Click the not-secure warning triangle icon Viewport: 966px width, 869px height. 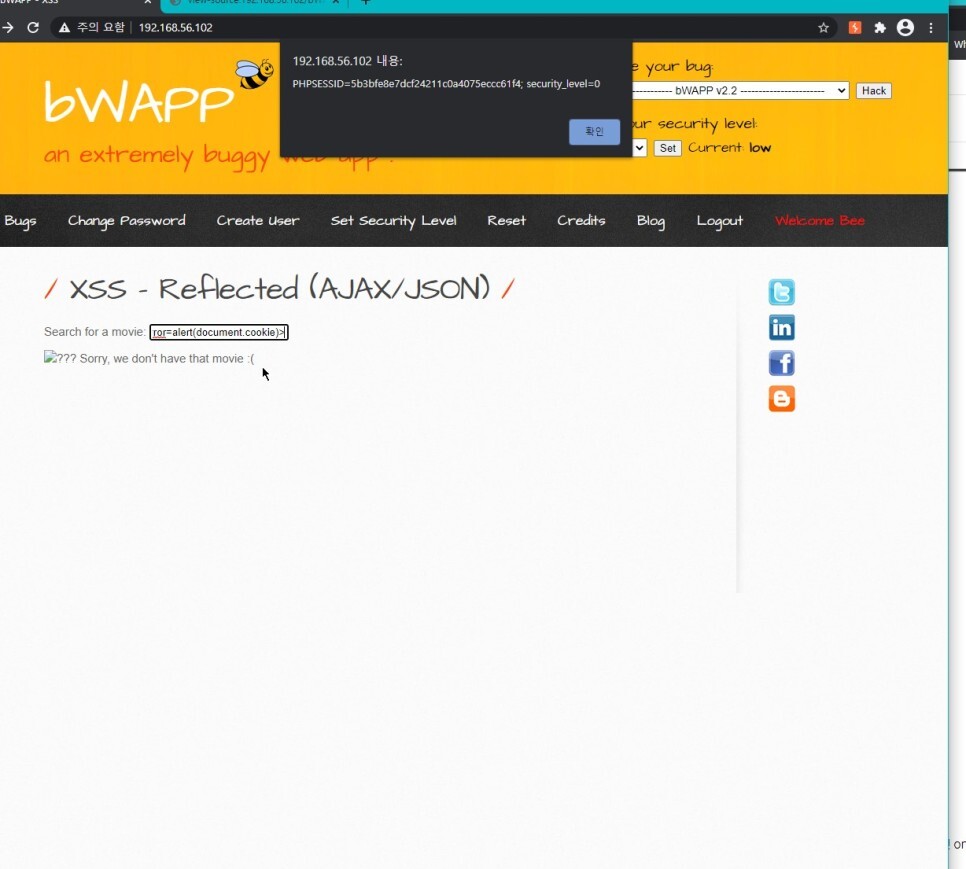tap(64, 28)
